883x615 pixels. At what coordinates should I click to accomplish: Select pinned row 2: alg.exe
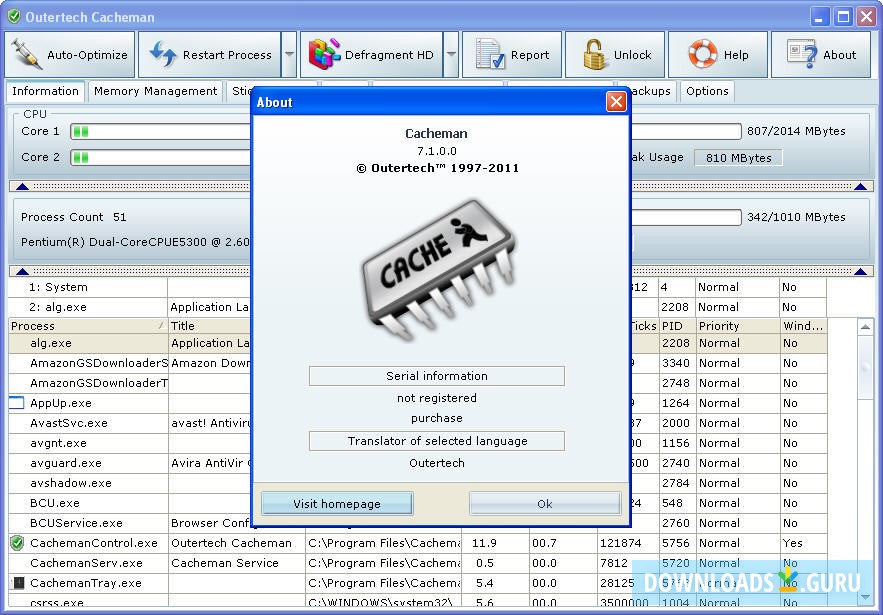[x=418, y=307]
